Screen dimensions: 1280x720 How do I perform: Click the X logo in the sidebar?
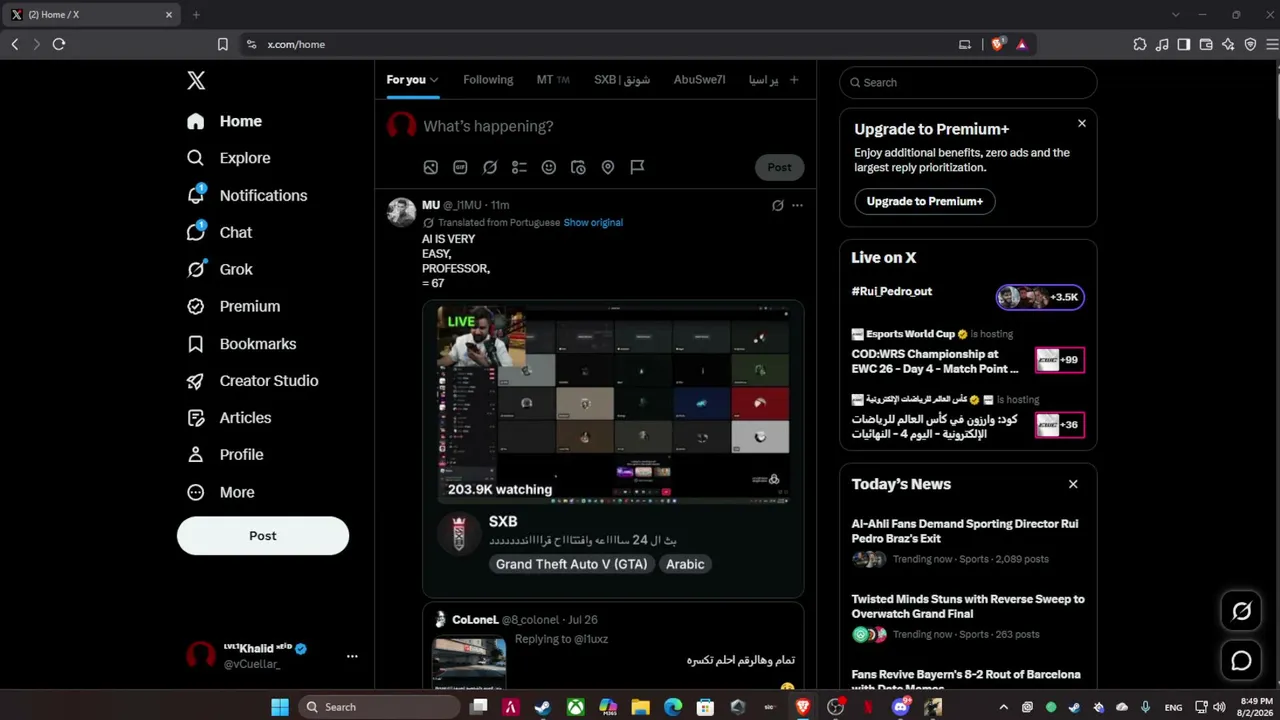tap(196, 81)
